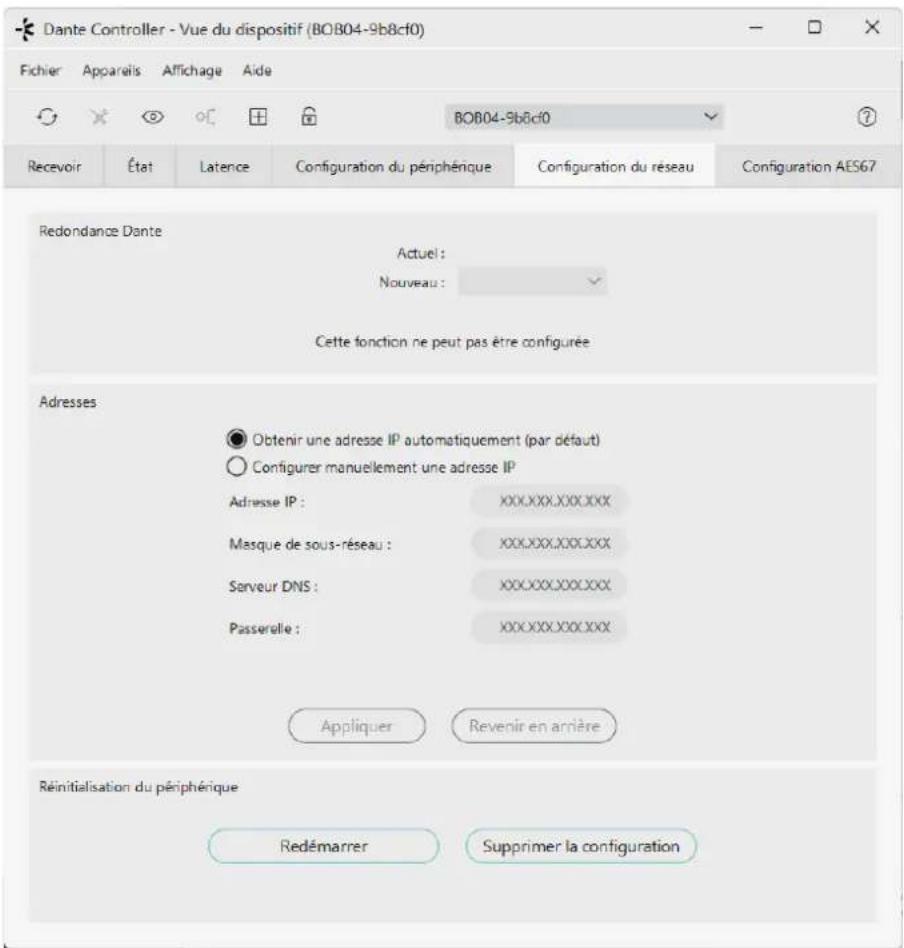Image resolution: width=904 pixels, height=948 pixels.
Task: Click Supprimer la configuration button
Action: coord(580,846)
